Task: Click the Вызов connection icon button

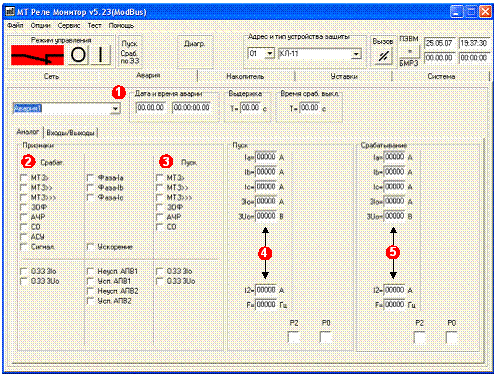Action: pos(383,56)
